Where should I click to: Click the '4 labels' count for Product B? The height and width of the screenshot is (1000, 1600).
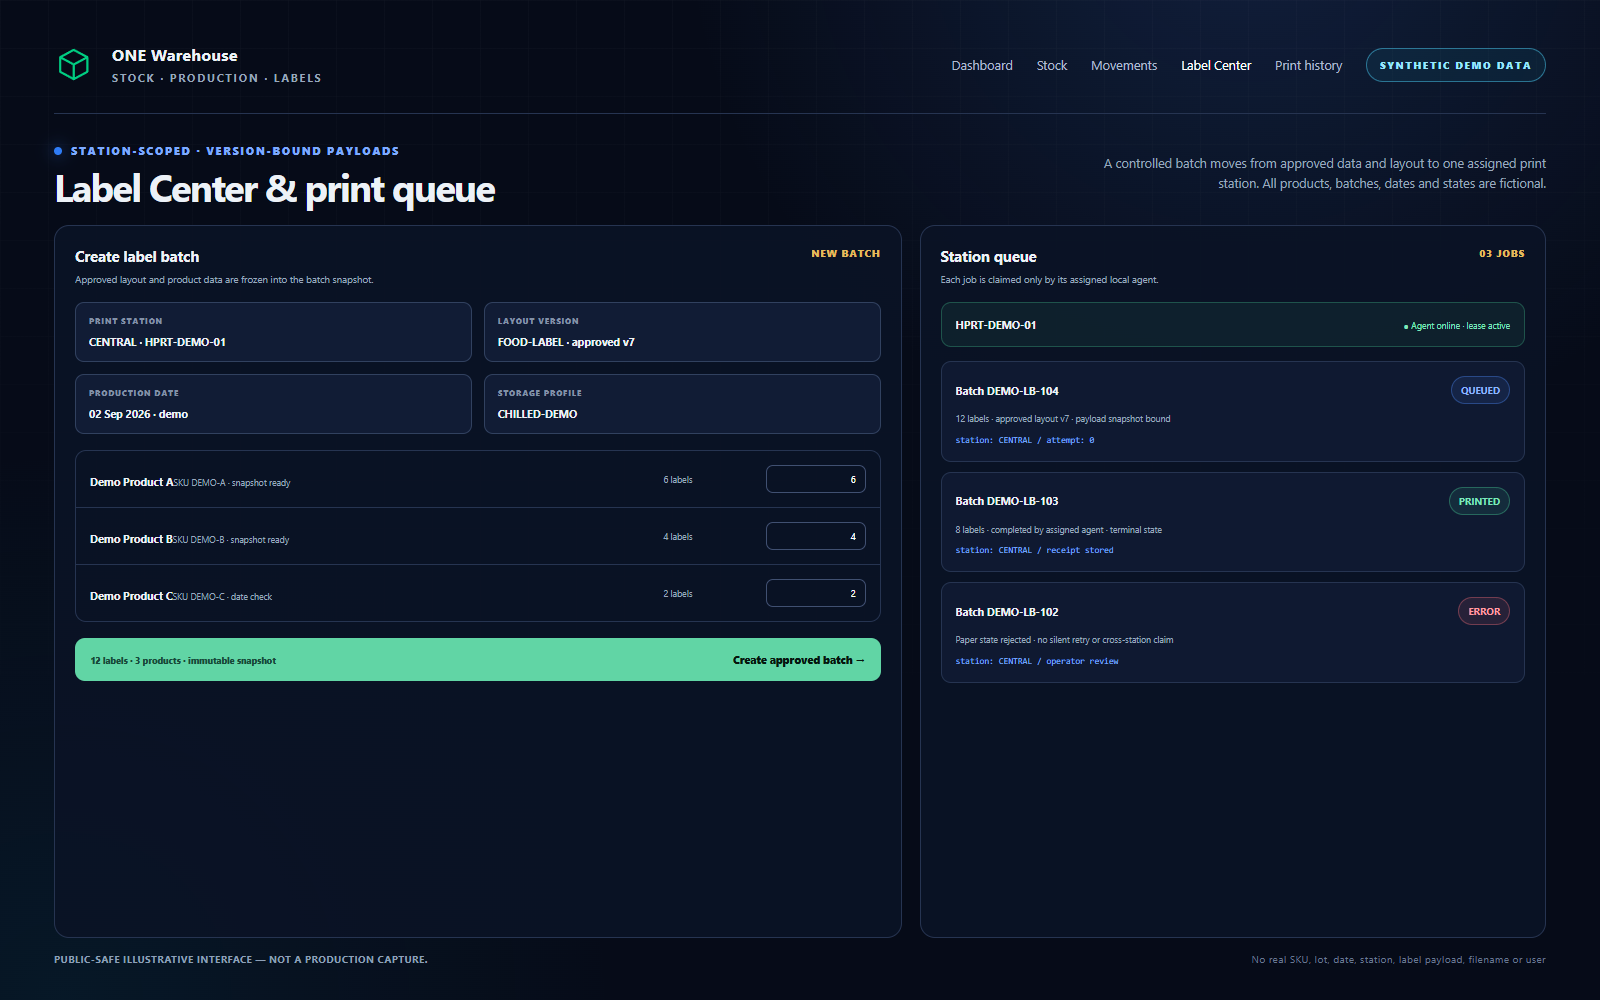pyautogui.click(x=678, y=537)
